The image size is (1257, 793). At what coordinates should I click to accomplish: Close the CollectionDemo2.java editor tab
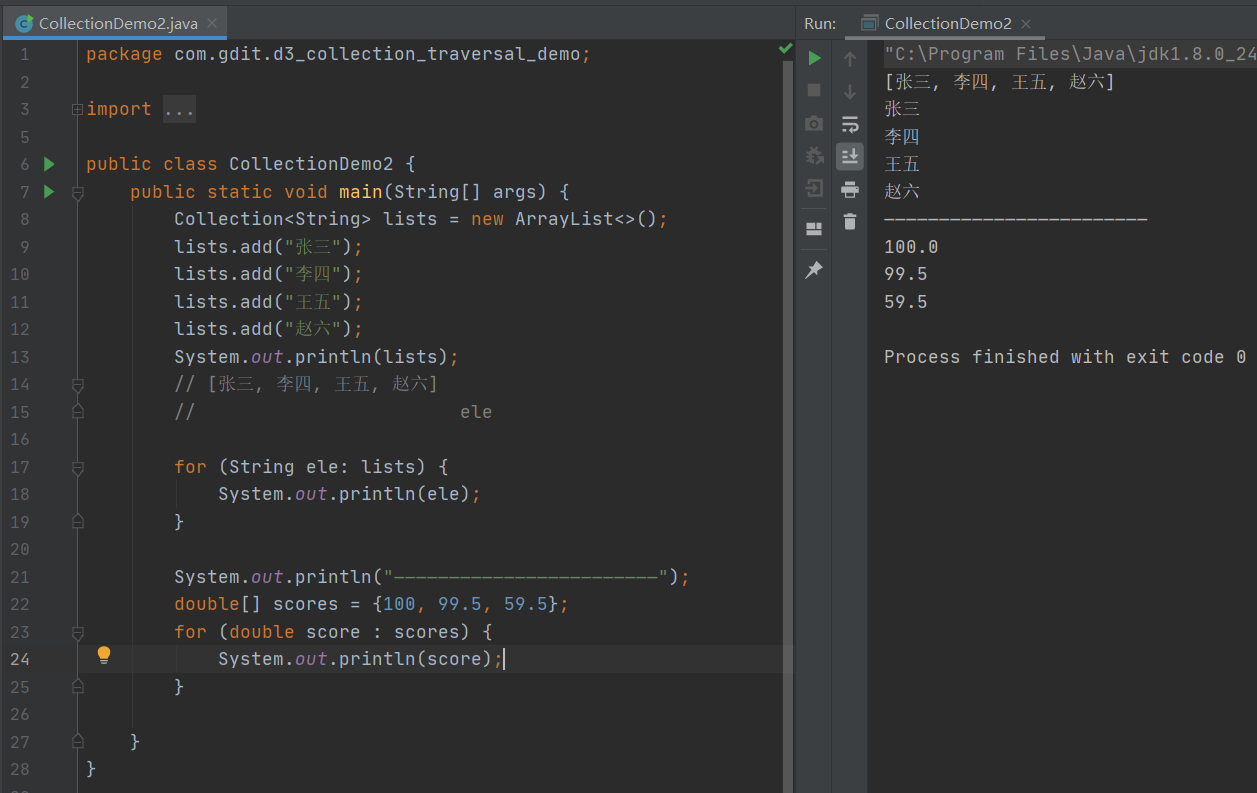(x=213, y=23)
